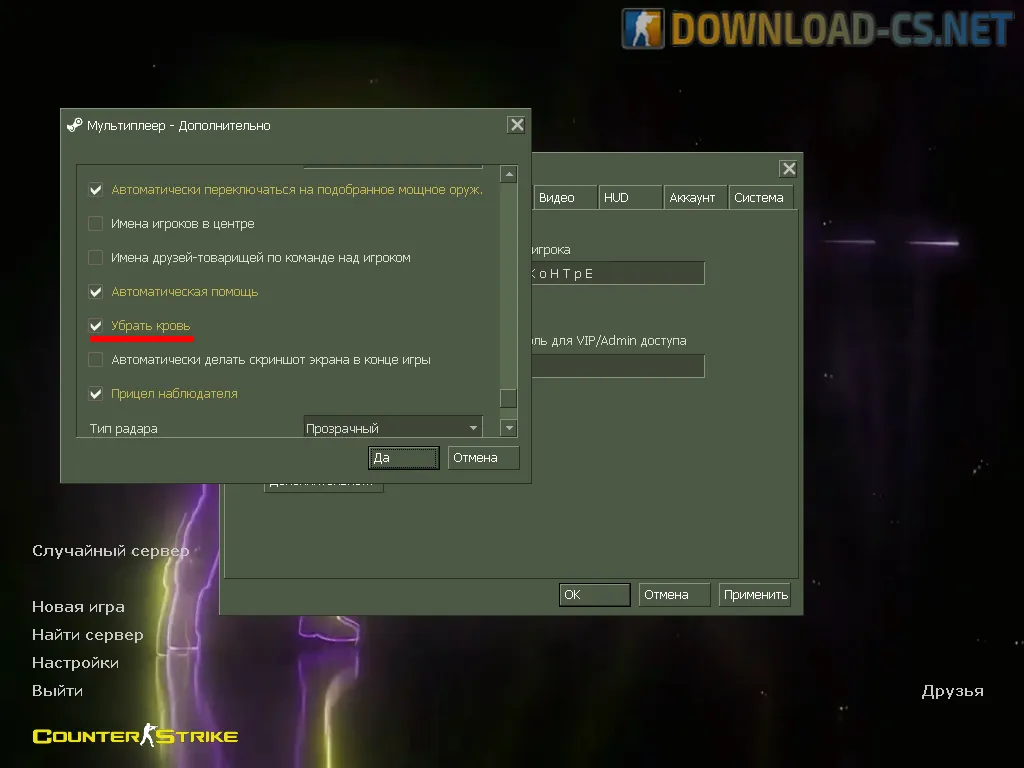This screenshot has height=768, width=1024.
Task: Click the 'Тип радара' label text
Action: (x=123, y=429)
